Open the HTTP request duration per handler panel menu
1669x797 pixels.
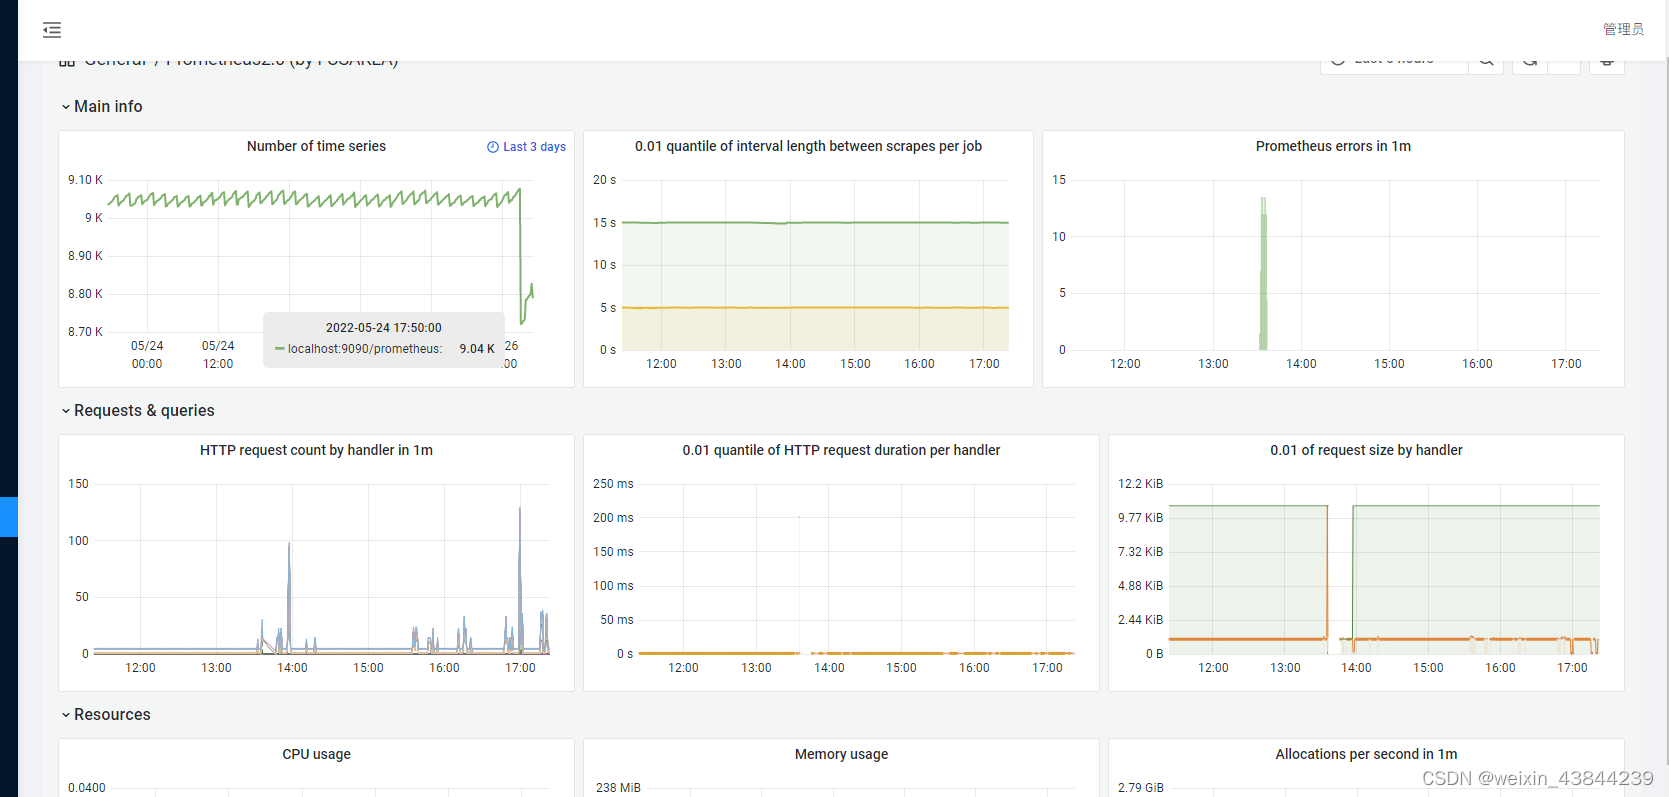[x=841, y=450]
